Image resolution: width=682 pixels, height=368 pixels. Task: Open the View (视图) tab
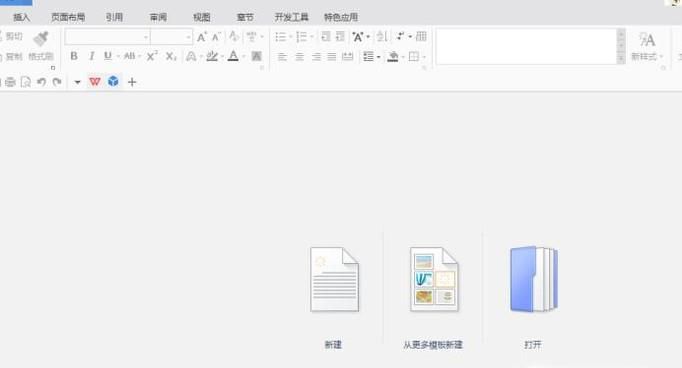[x=202, y=17]
